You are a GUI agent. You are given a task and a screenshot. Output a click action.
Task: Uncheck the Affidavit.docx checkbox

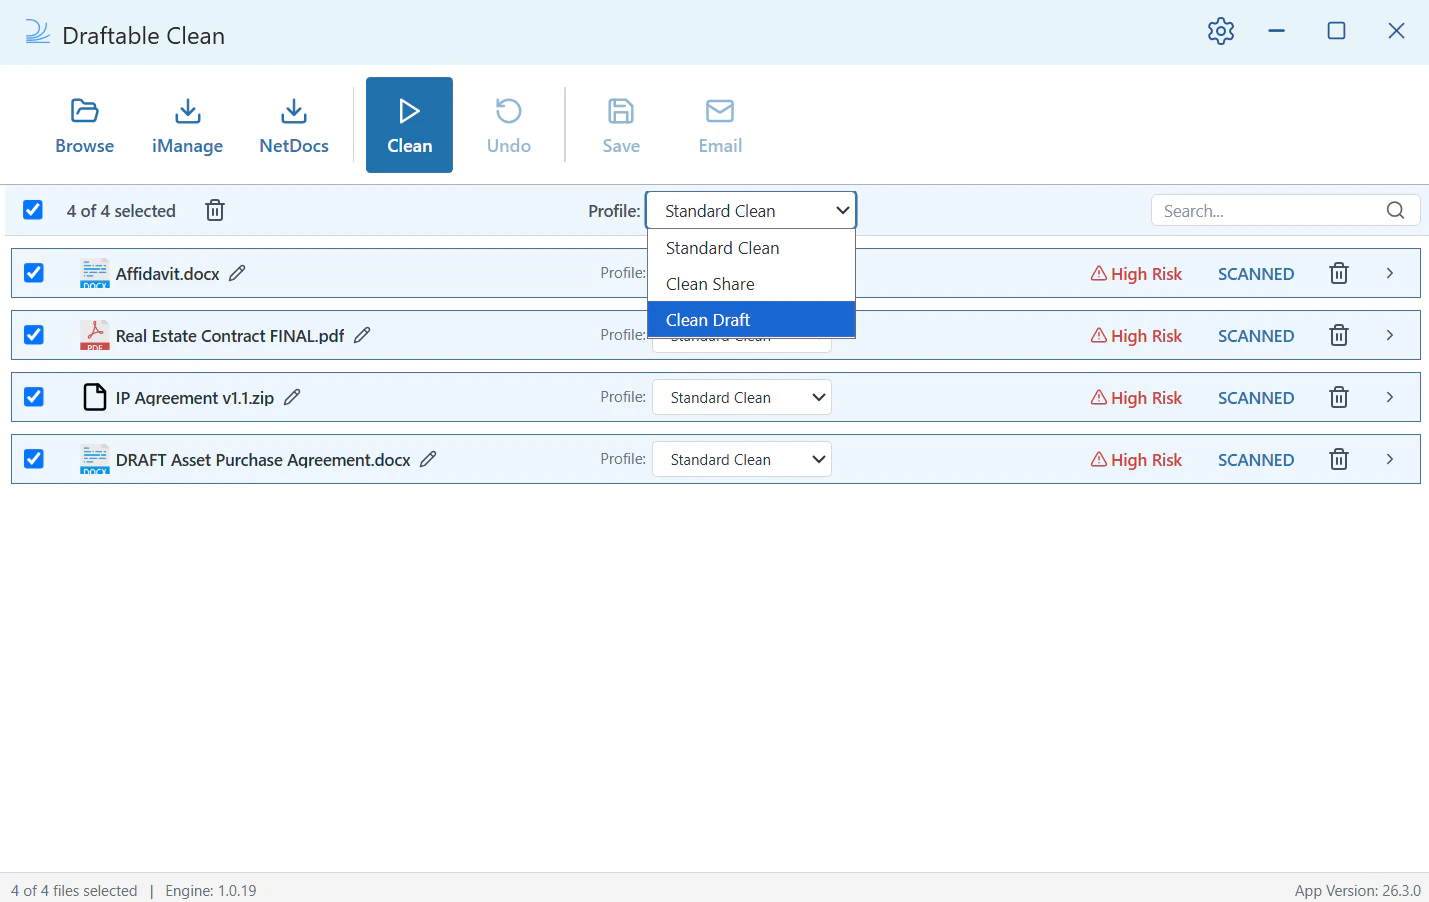click(34, 273)
